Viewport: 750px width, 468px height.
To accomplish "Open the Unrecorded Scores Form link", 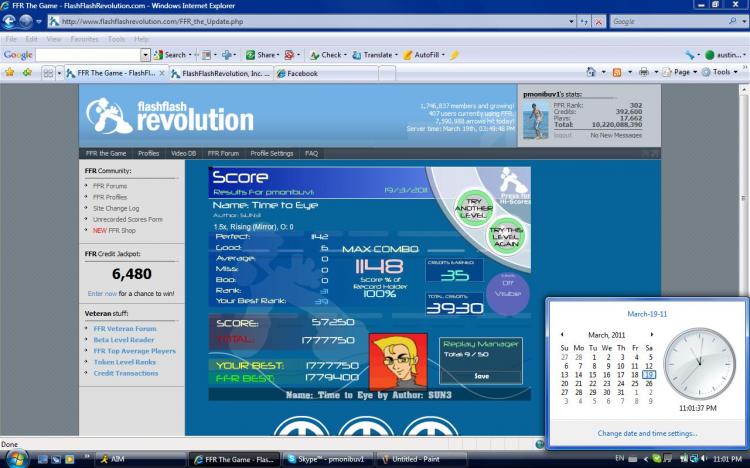I will click(128, 219).
